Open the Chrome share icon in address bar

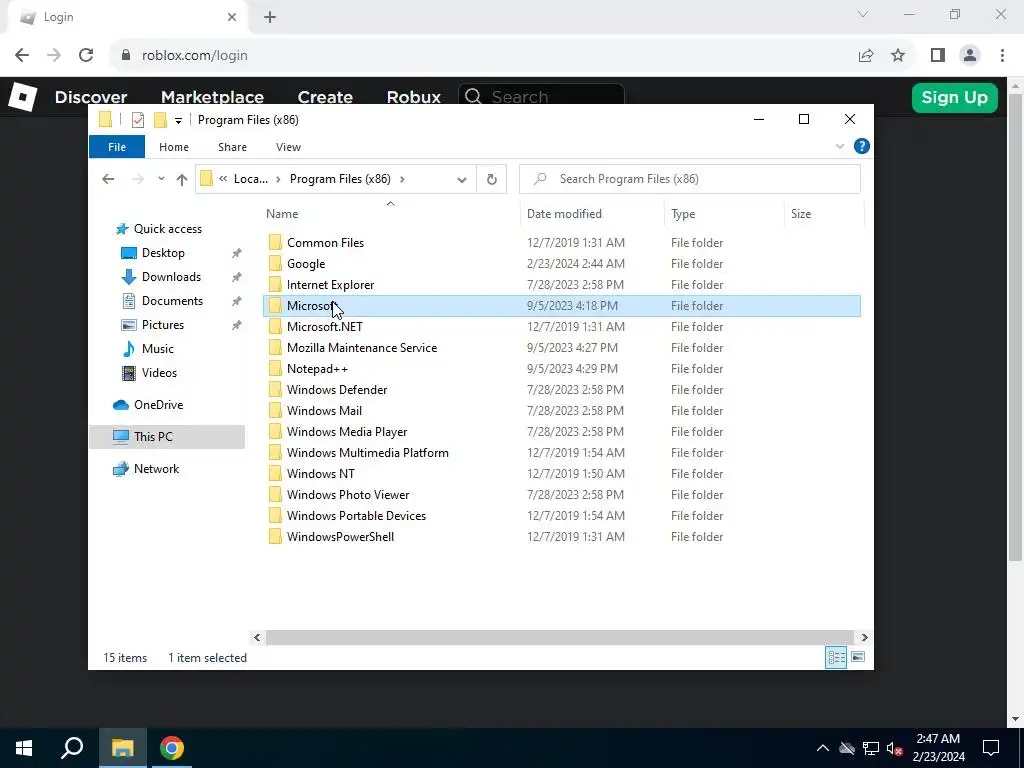point(866,56)
